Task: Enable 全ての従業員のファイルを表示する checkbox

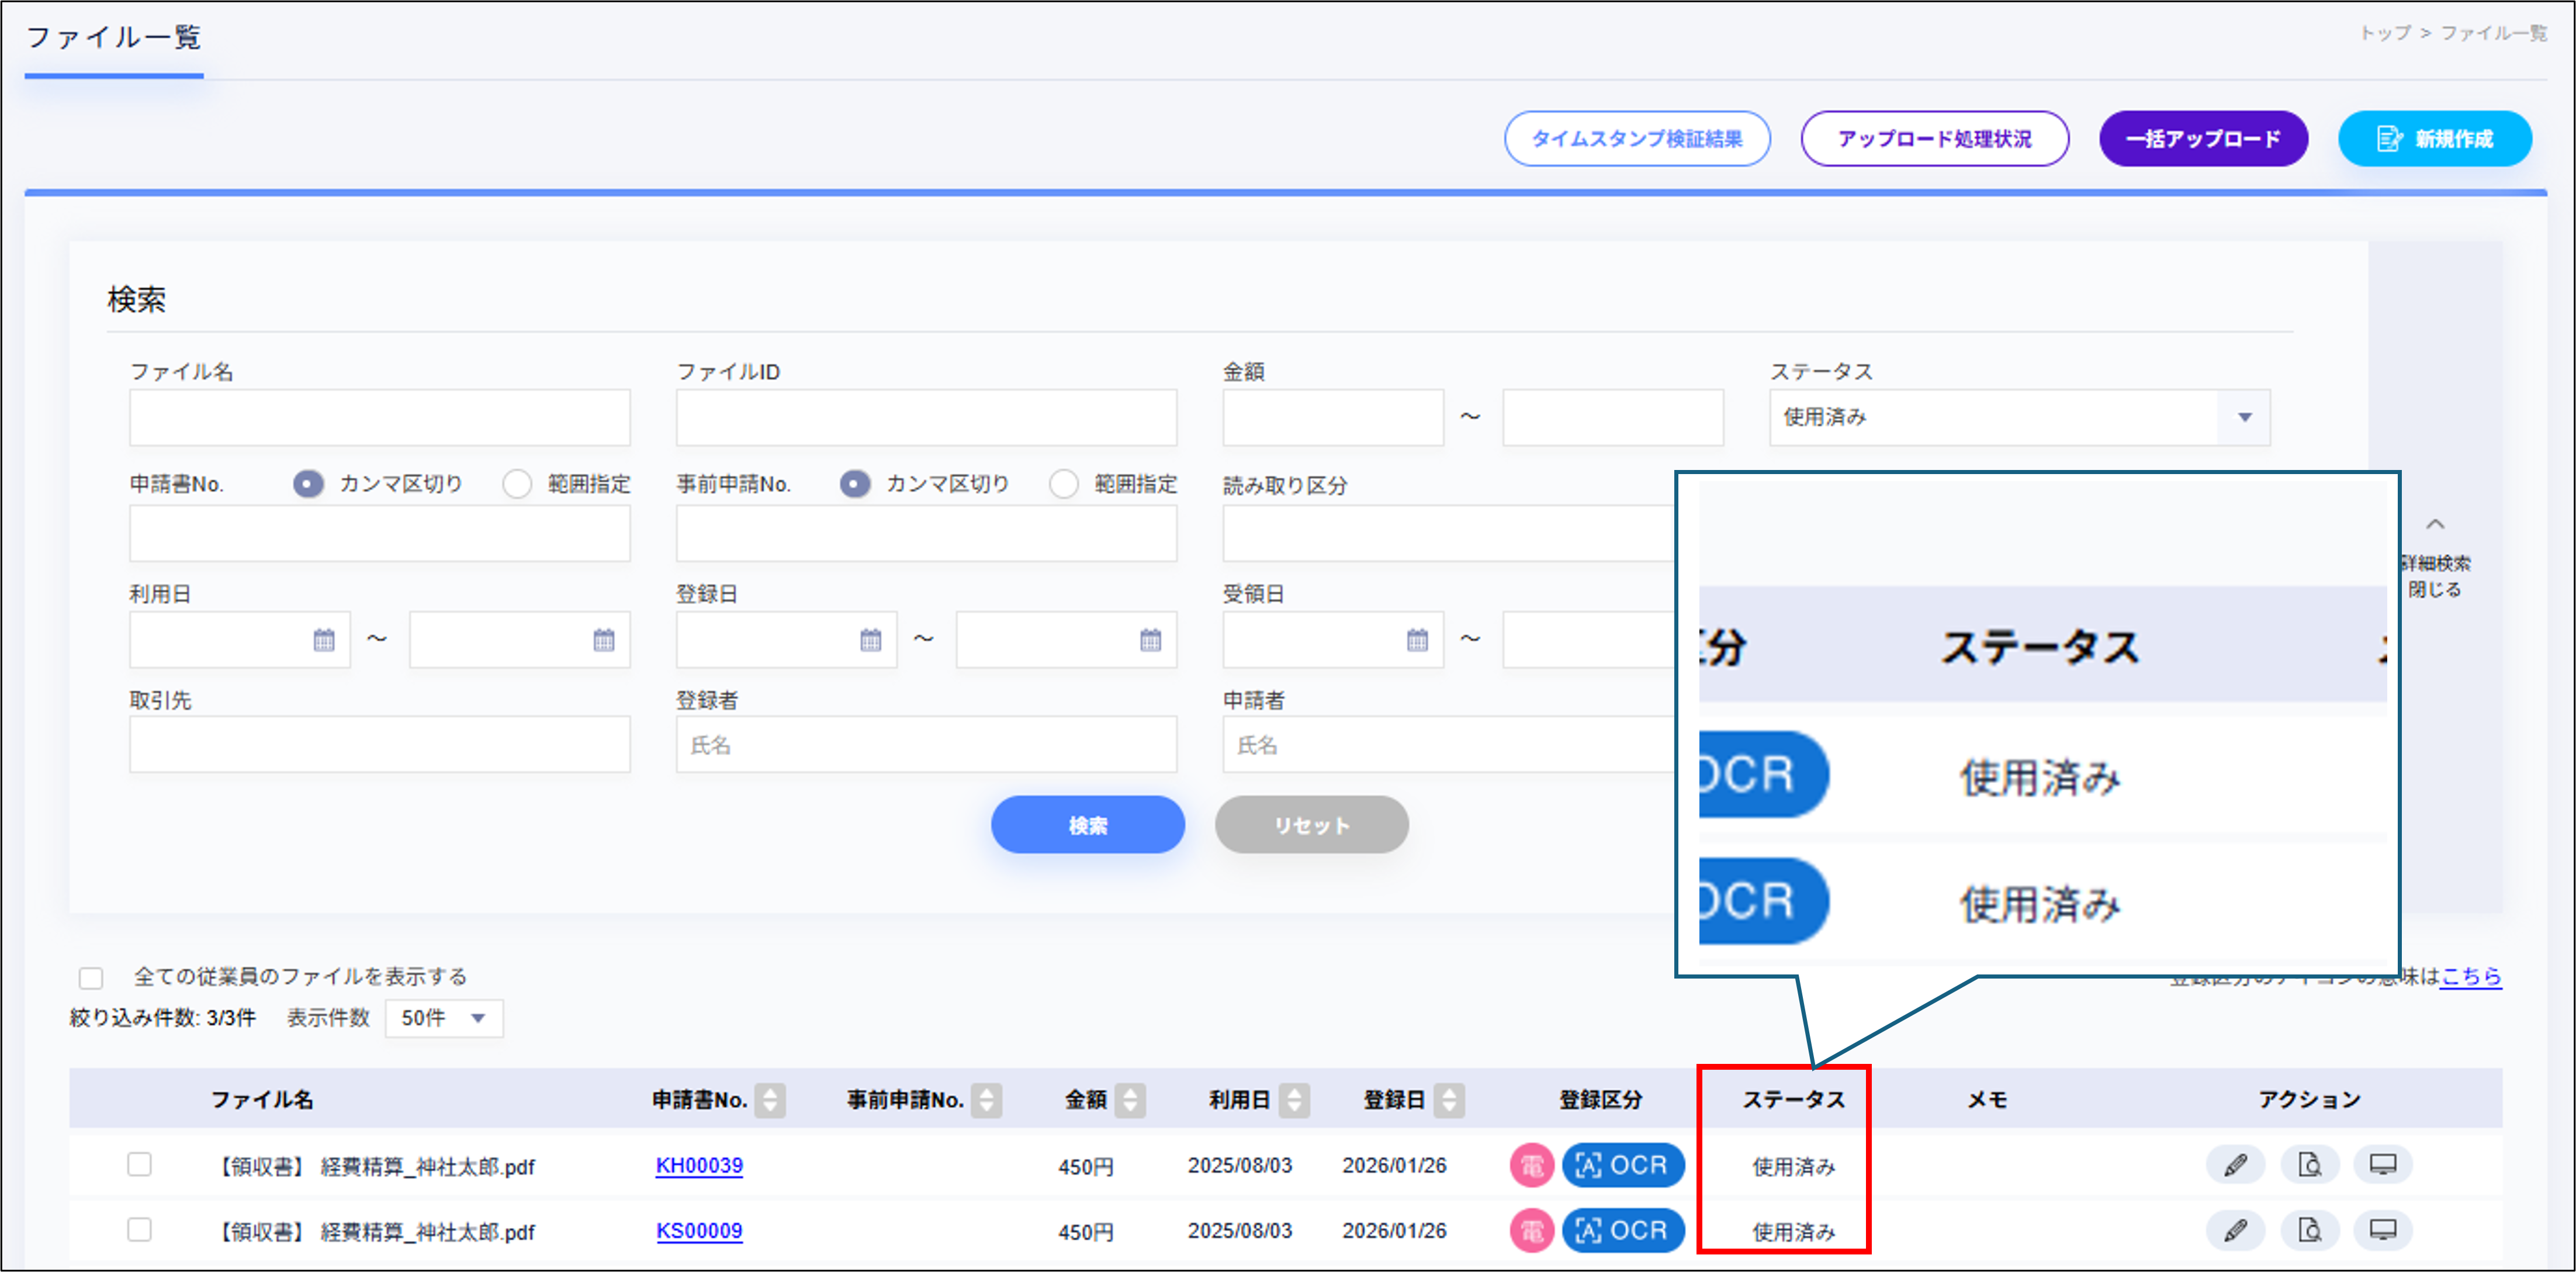Action: [x=91, y=977]
